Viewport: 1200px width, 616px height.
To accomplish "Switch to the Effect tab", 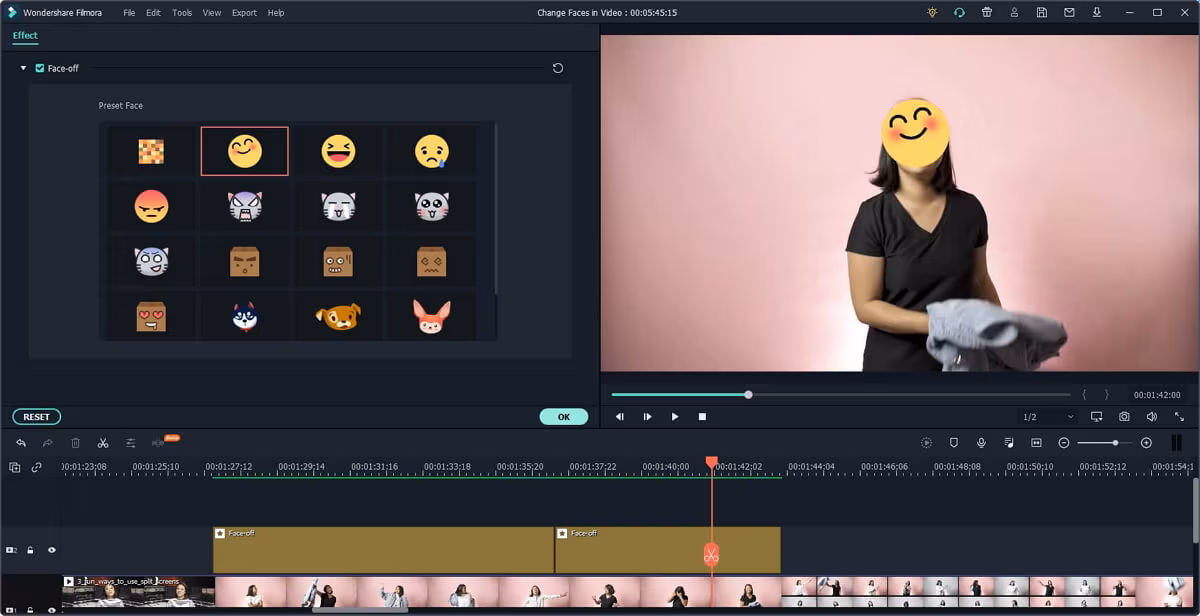I will tap(25, 35).
